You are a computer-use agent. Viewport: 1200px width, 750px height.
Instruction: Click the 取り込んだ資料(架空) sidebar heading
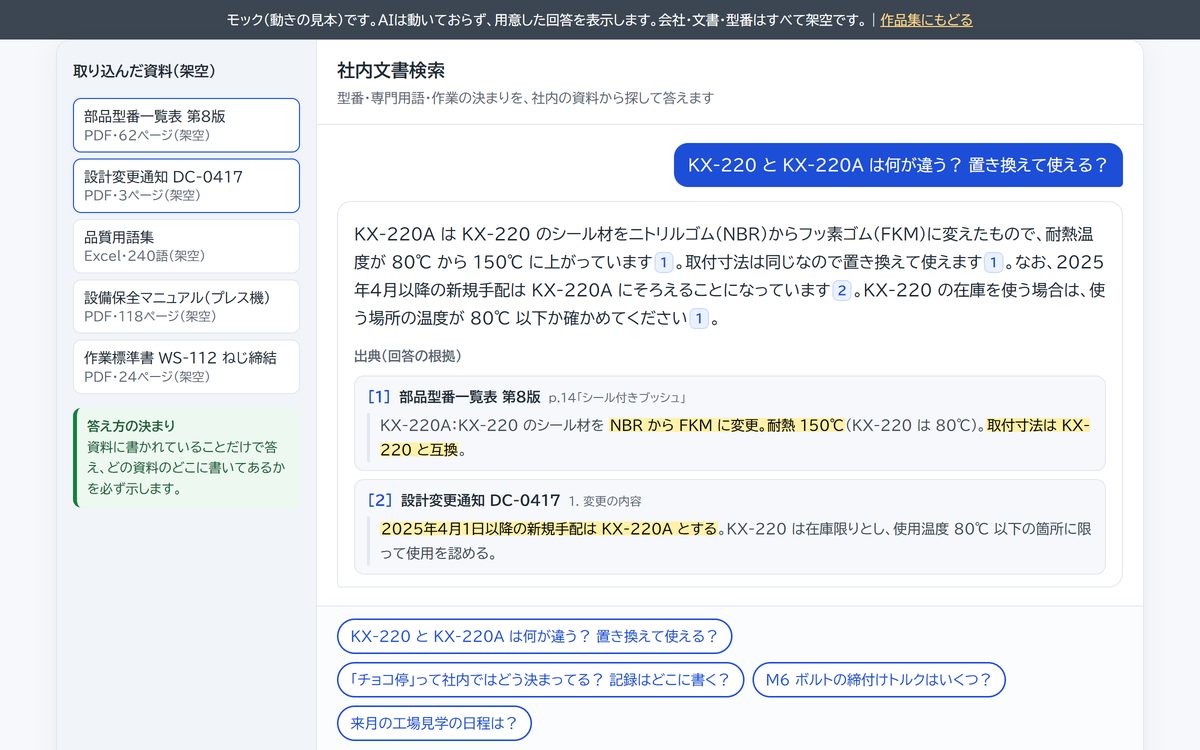pyautogui.click(x=144, y=71)
